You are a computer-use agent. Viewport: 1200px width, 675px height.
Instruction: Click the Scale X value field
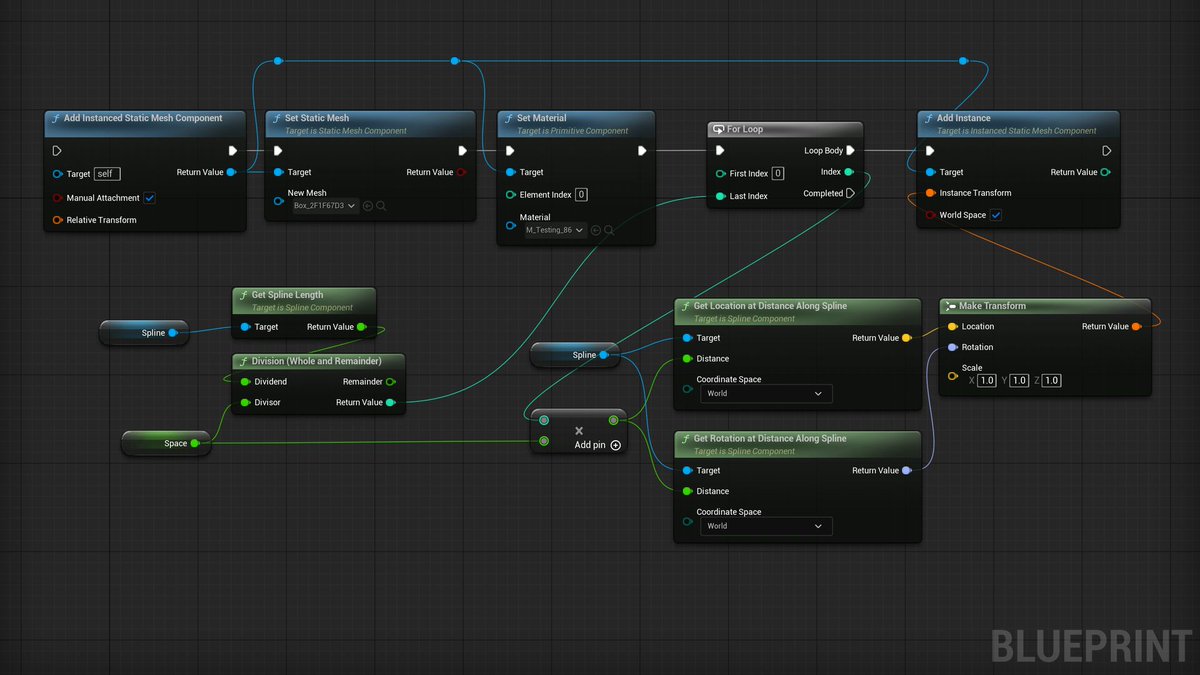click(986, 381)
